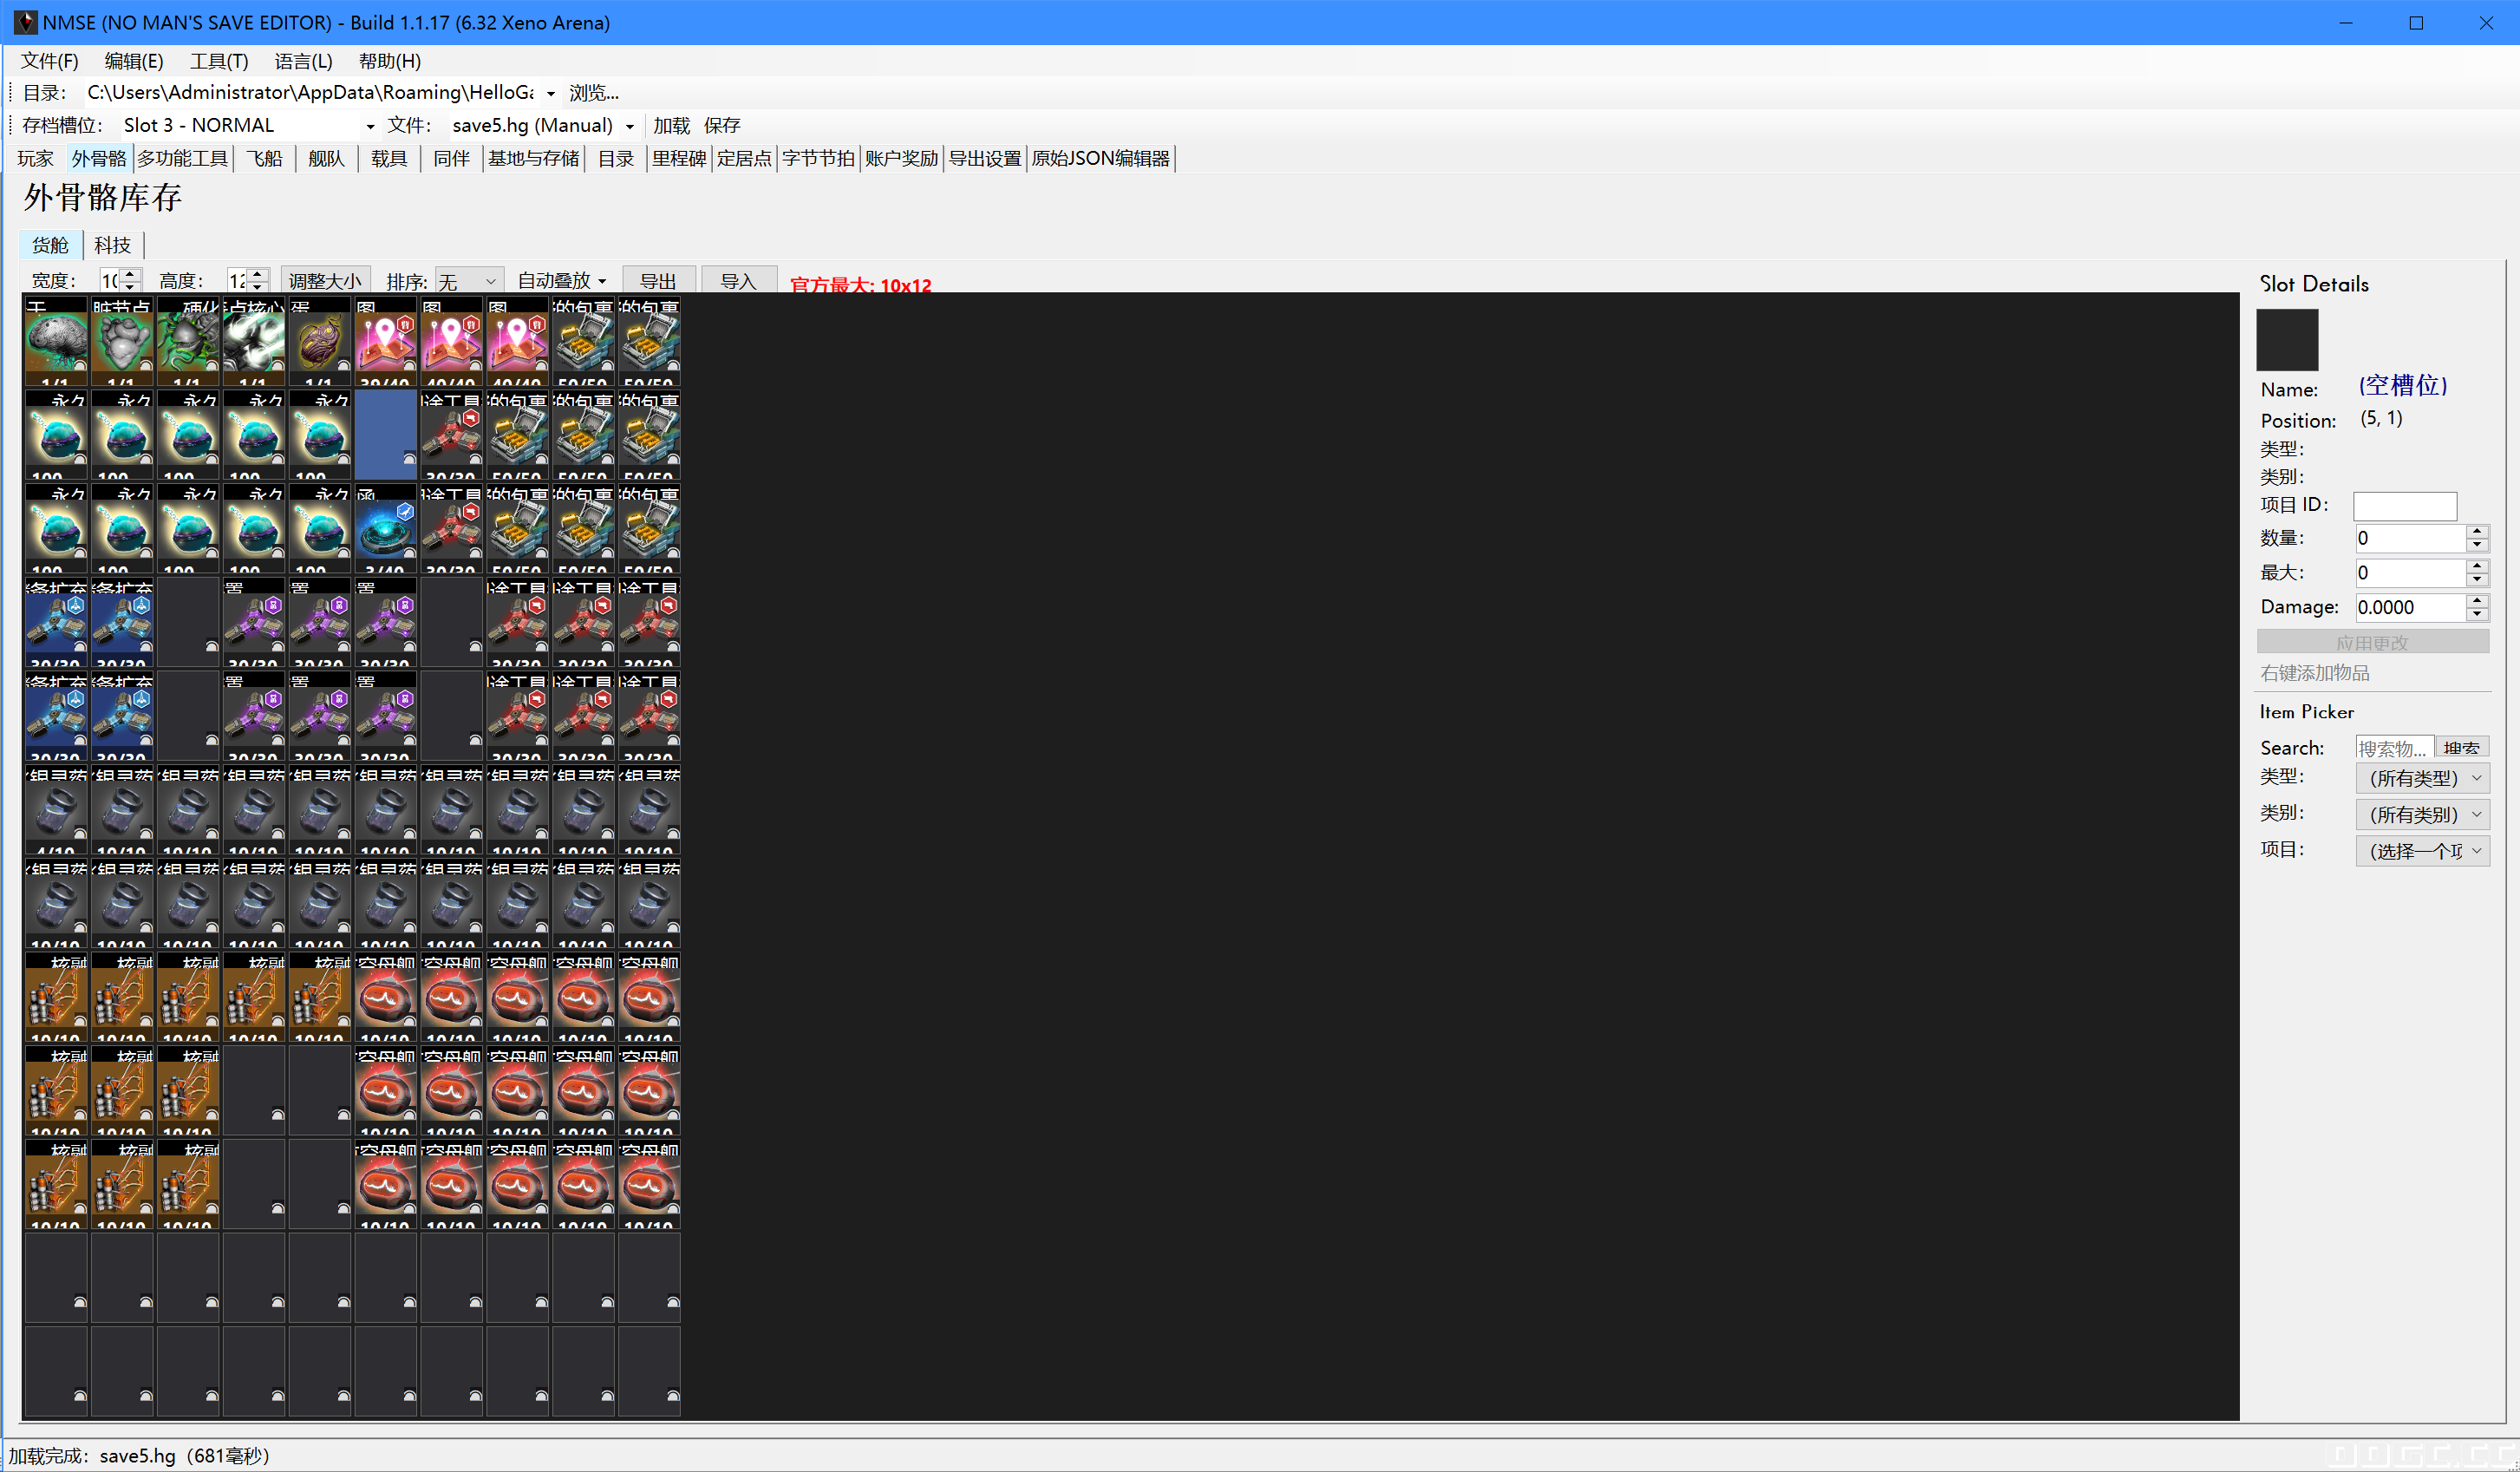Open the 存档槽位 Slot 3 - NORMAL dropdown
The image size is (2520, 1472).
[x=369, y=126]
